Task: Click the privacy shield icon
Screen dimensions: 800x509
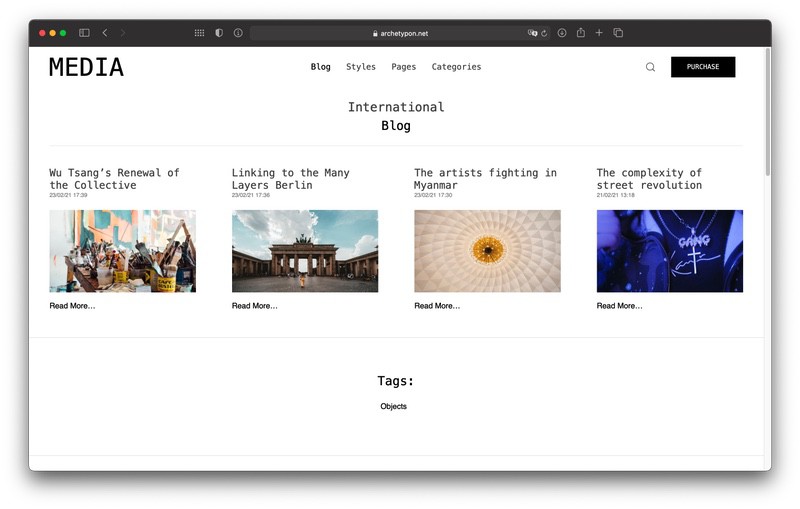Action: click(219, 33)
